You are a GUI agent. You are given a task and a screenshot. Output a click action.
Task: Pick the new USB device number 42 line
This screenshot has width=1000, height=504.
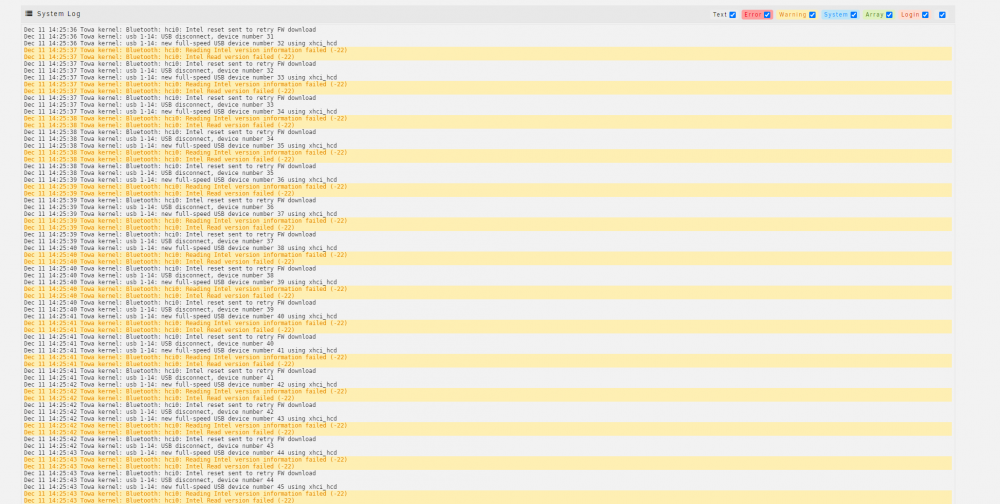[x=180, y=385]
